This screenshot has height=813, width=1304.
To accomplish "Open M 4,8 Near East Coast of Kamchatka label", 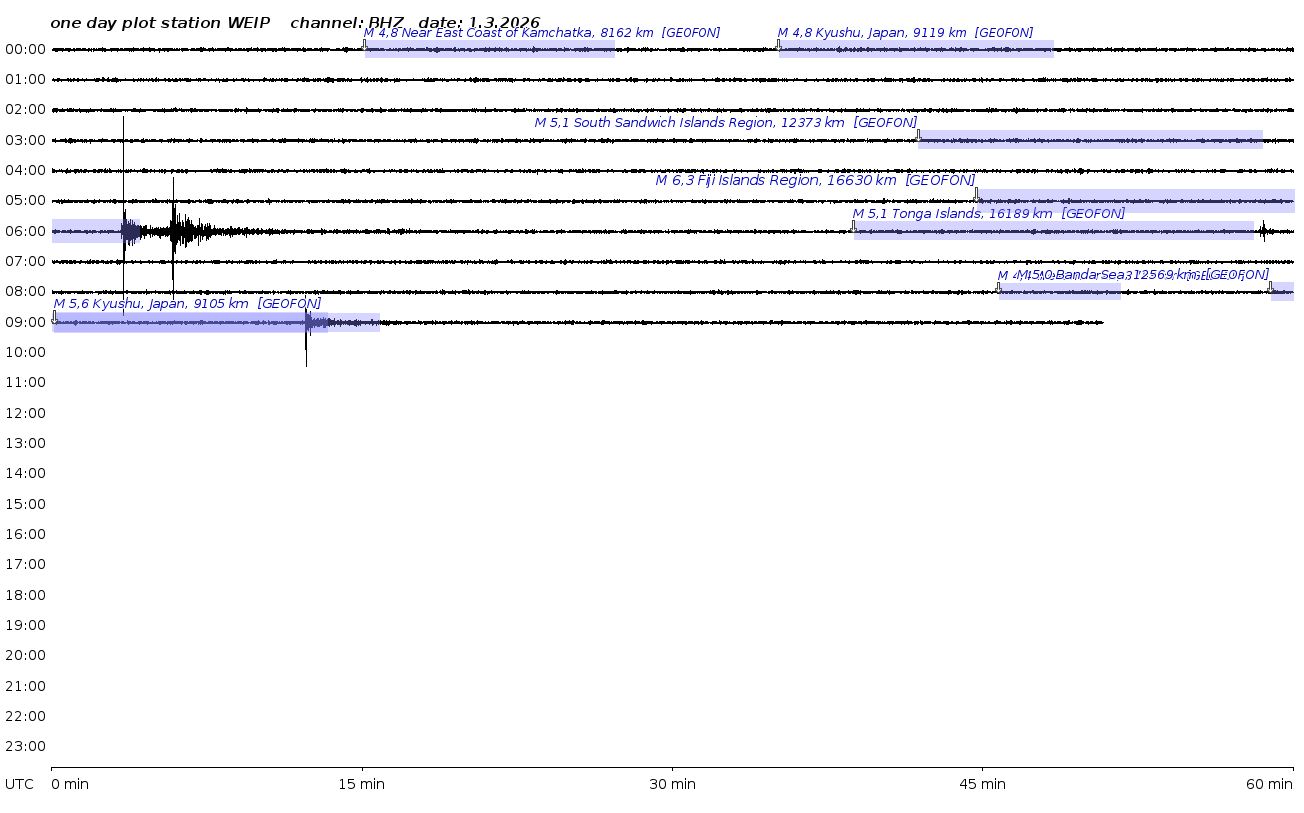I will 541,33.
